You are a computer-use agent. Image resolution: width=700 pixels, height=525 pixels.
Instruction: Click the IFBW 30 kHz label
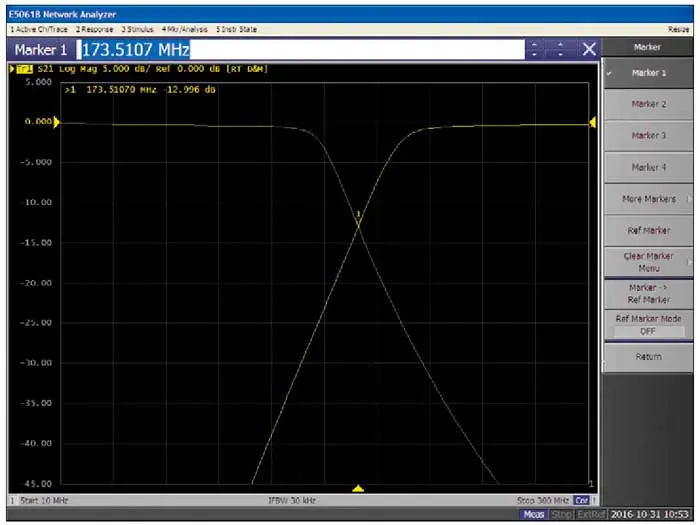pos(292,500)
